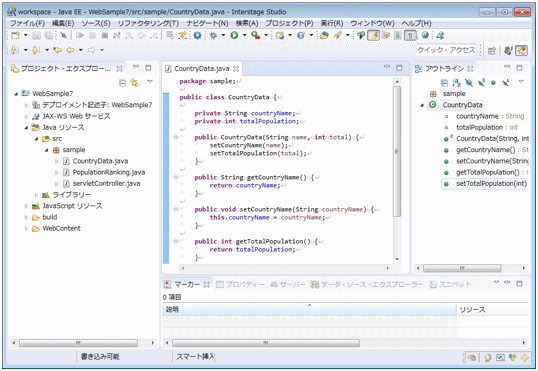Fold the getCountryName method in the editor
Viewport: 538px width, 371px height.
pos(175,177)
